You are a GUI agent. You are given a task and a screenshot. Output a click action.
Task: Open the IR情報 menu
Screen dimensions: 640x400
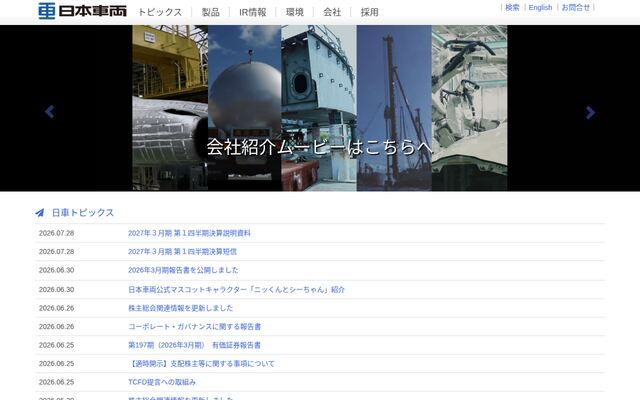253,12
